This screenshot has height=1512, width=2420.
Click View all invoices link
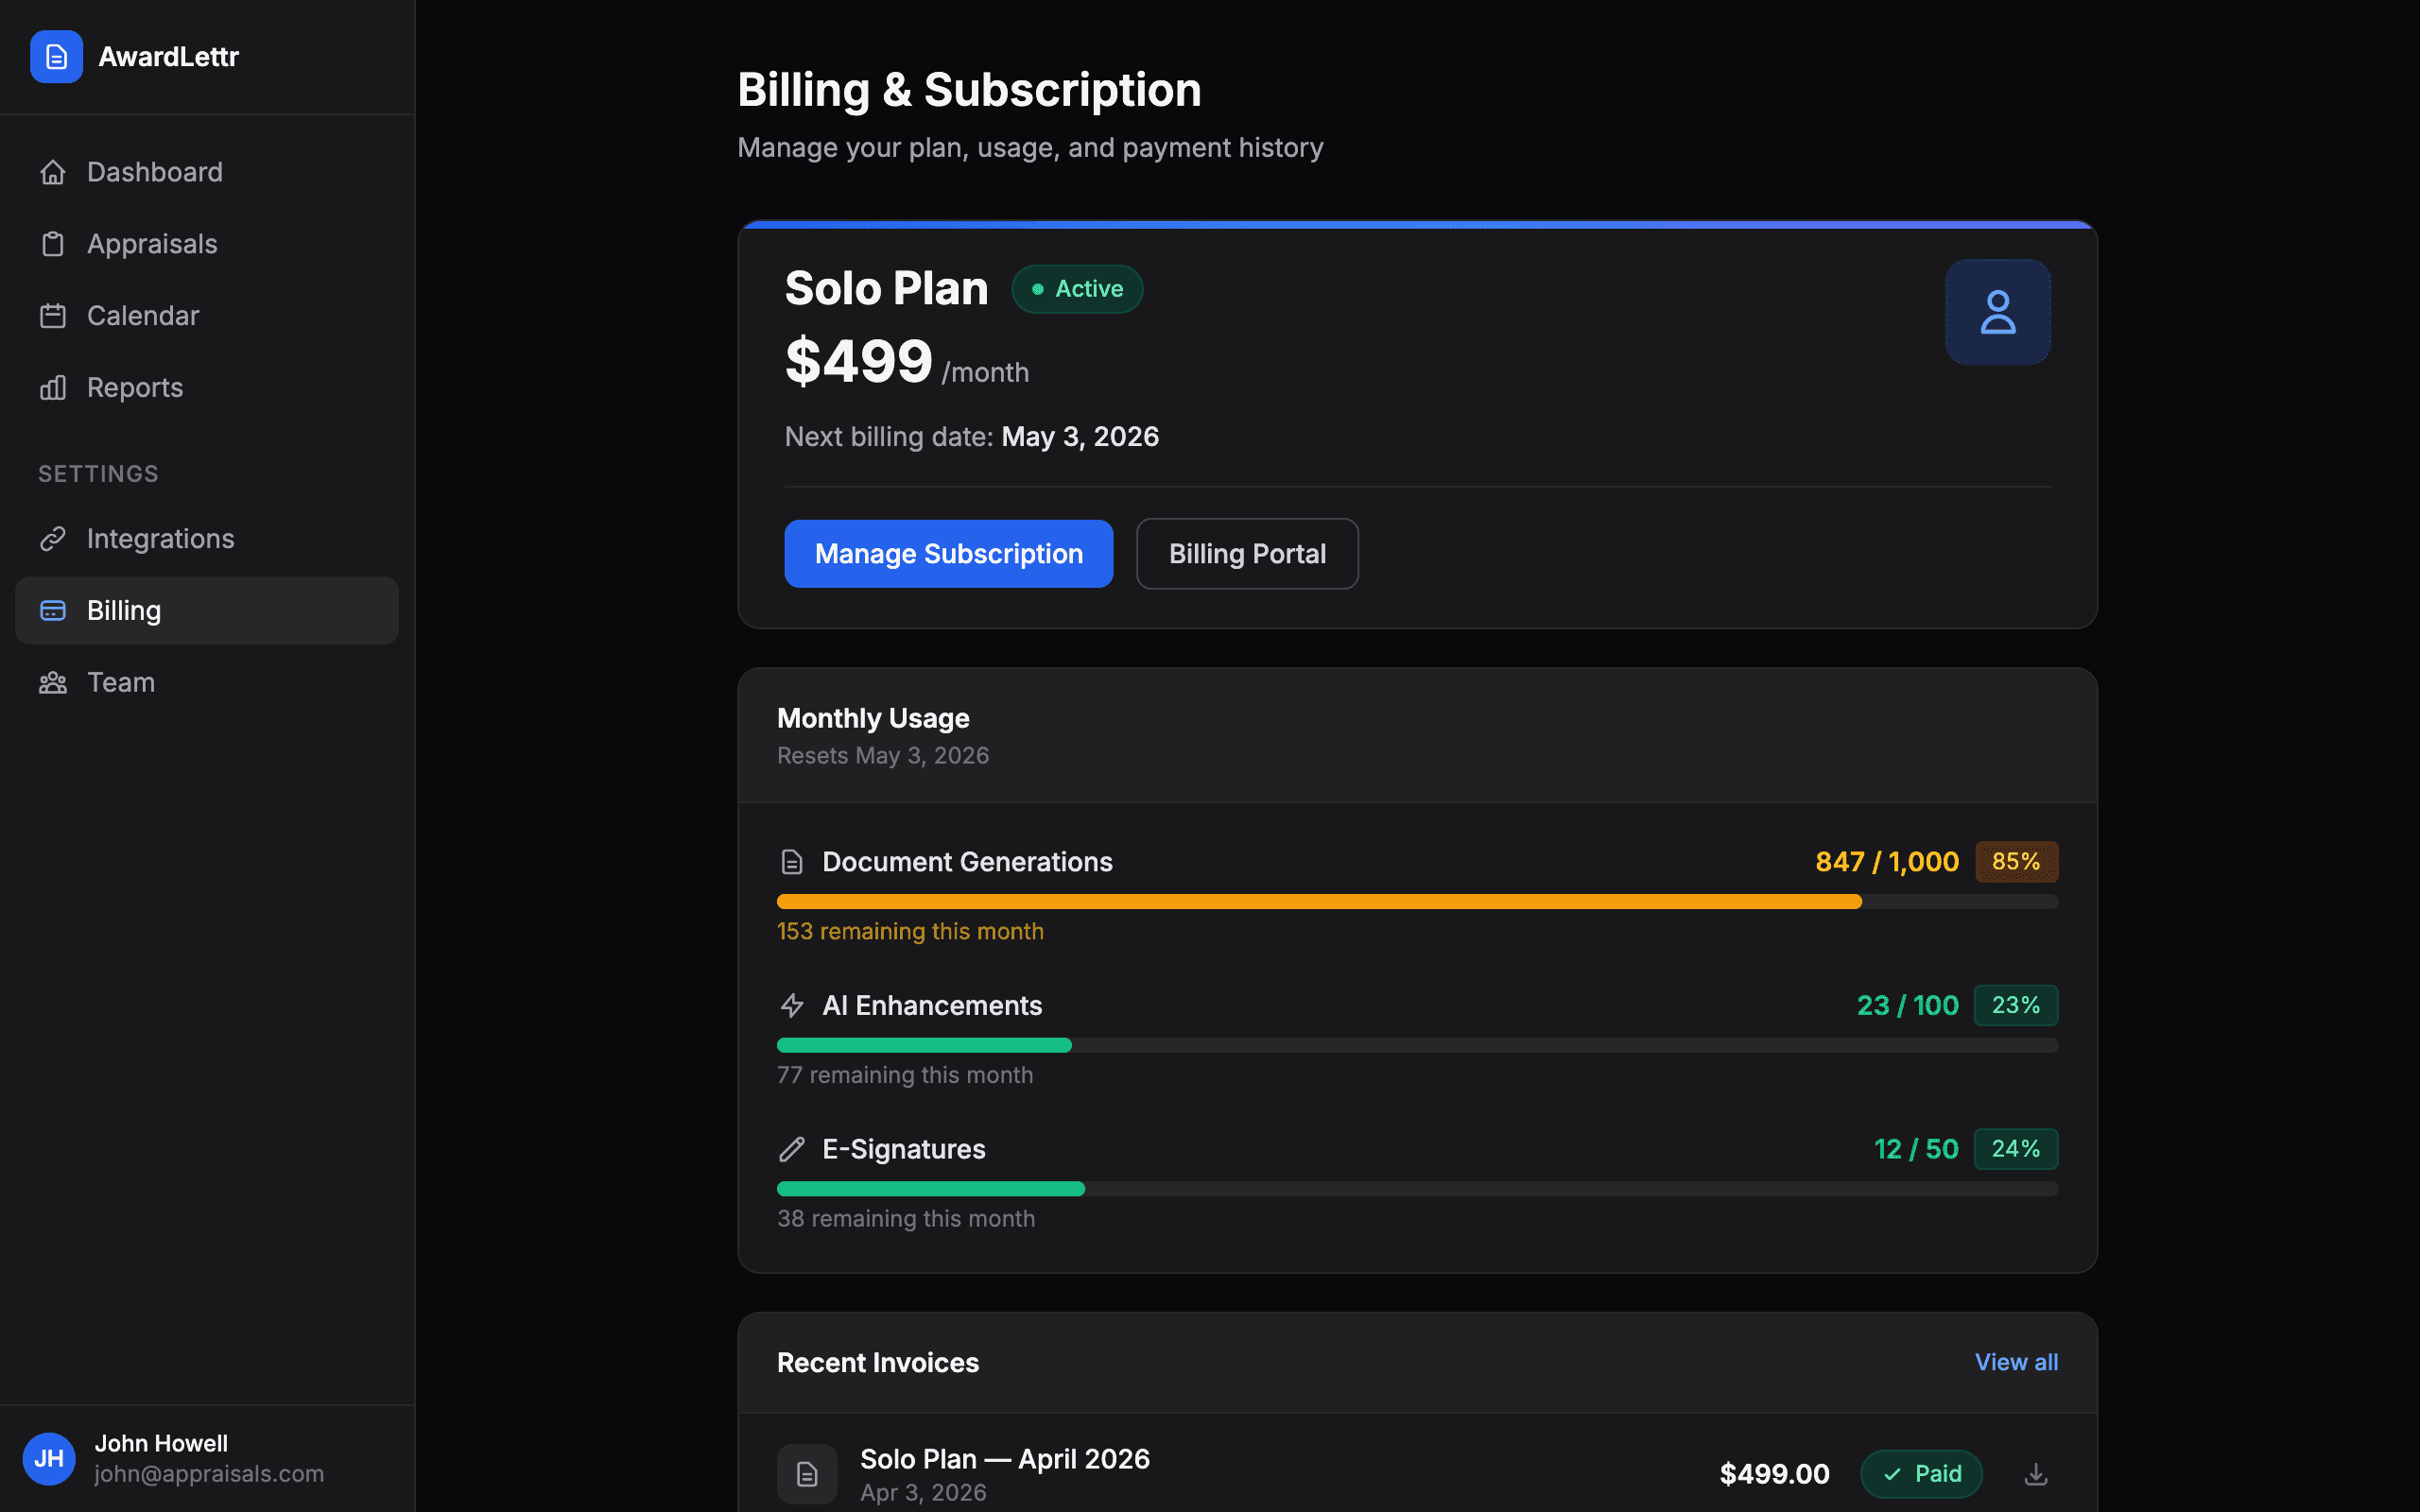point(2016,1362)
